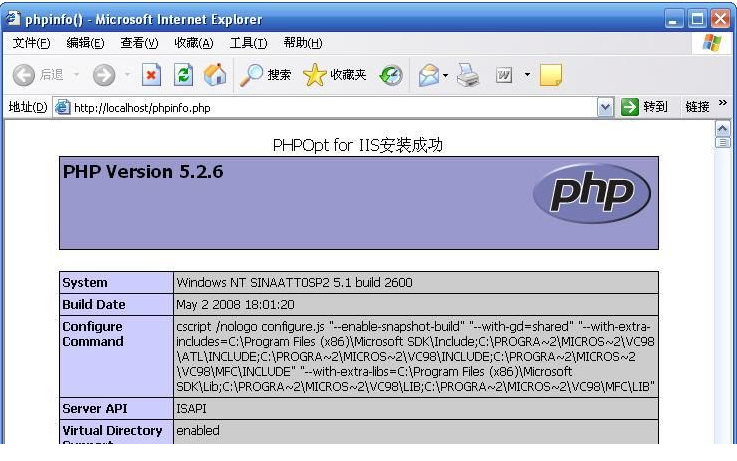This screenshot has width=737, height=461.
Task: Click 'Windows NT SINAATT0SP2 5.1 build 2600' value
Action: (x=294, y=282)
